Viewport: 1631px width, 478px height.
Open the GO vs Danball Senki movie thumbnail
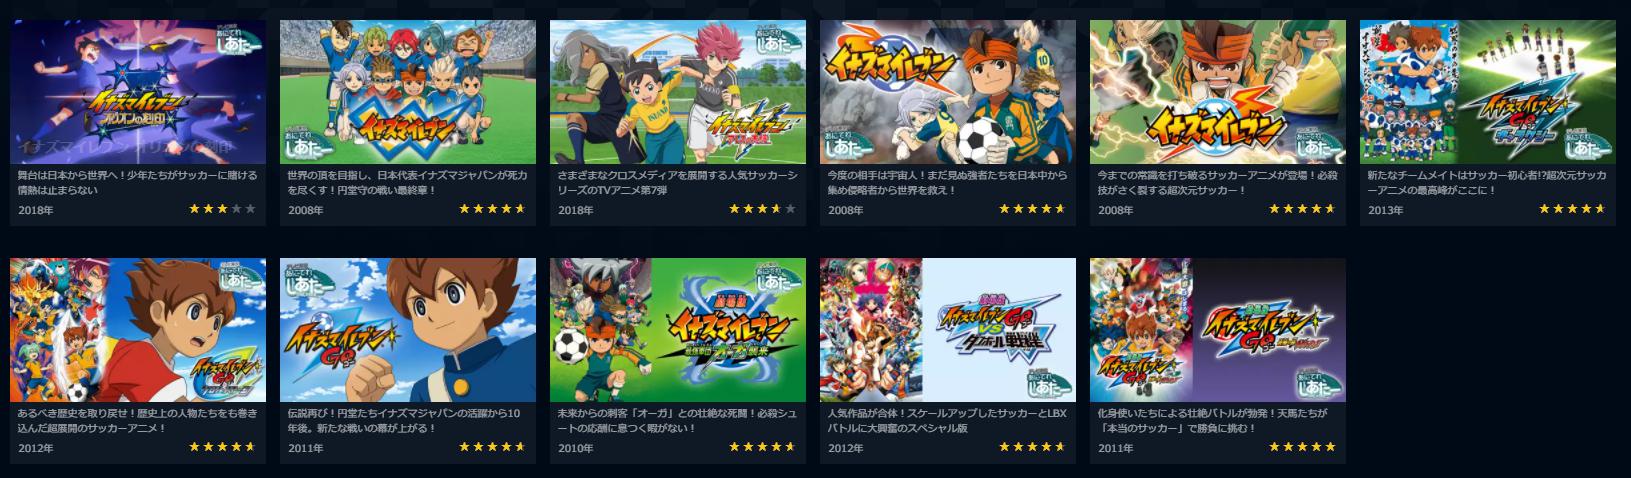pyautogui.click(x=948, y=330)
